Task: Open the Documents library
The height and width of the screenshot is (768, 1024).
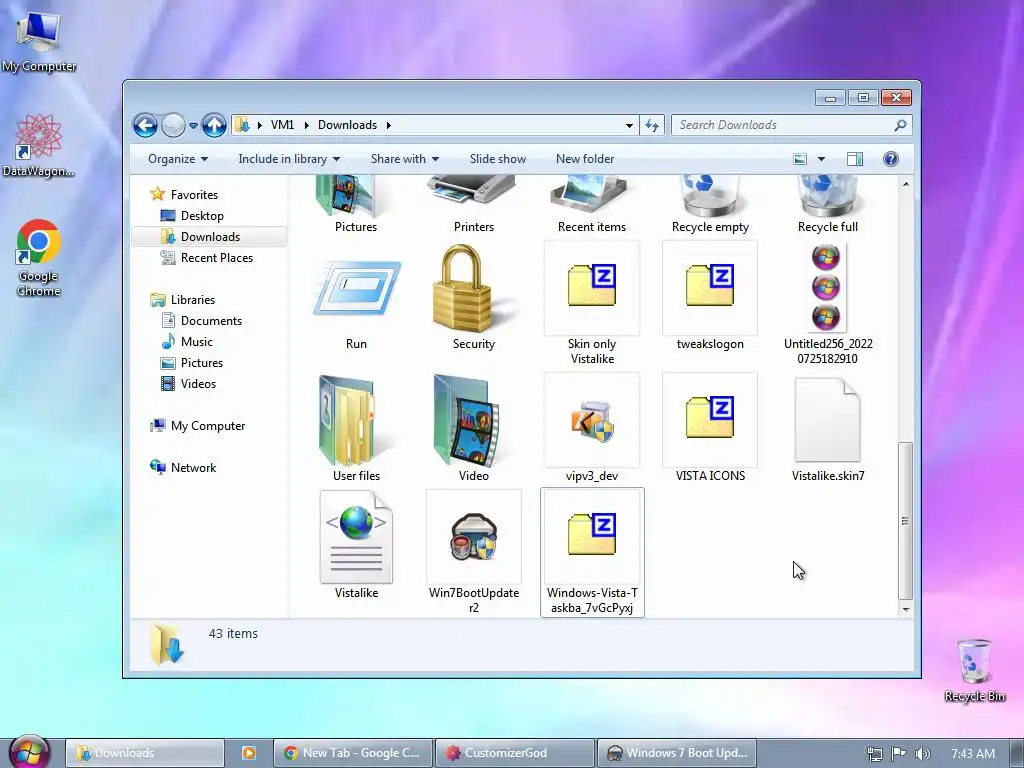Action: click(211, 320)
